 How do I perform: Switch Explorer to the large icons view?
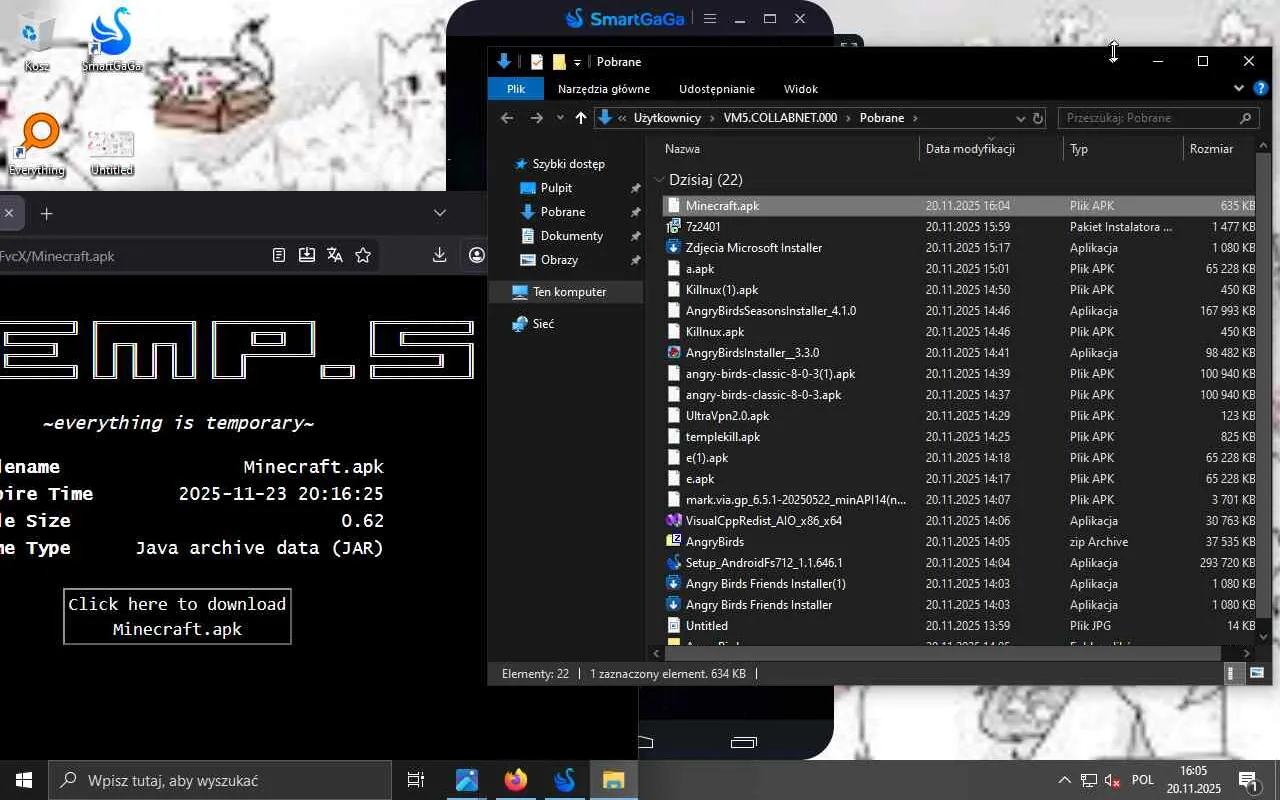[1256, 674]
